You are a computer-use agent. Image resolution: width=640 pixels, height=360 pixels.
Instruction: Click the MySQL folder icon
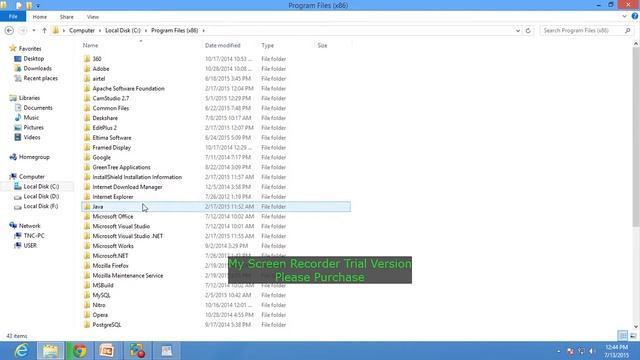click(87, 295)
